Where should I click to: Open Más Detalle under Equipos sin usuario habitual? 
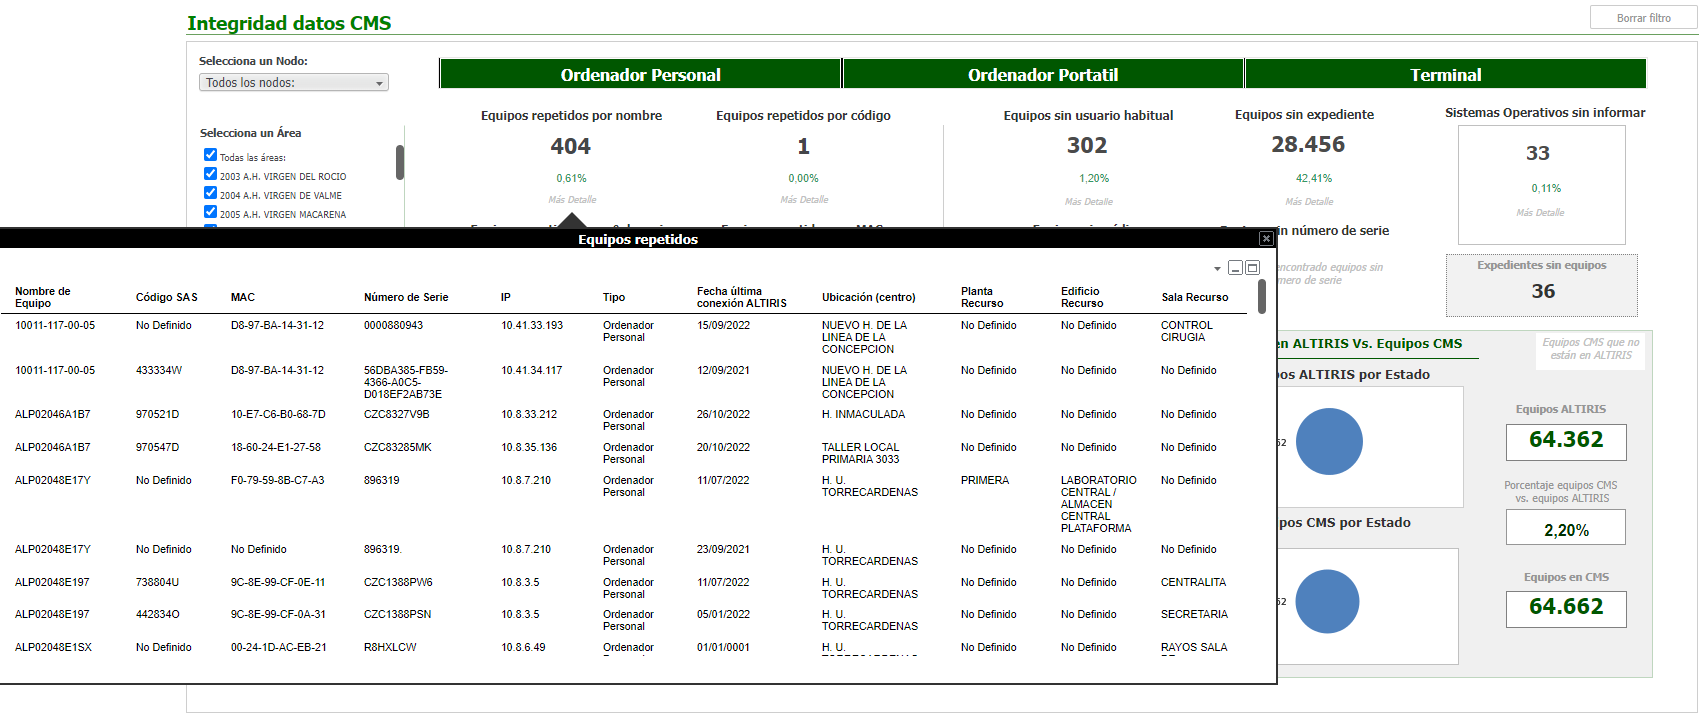pos(1089,202)
